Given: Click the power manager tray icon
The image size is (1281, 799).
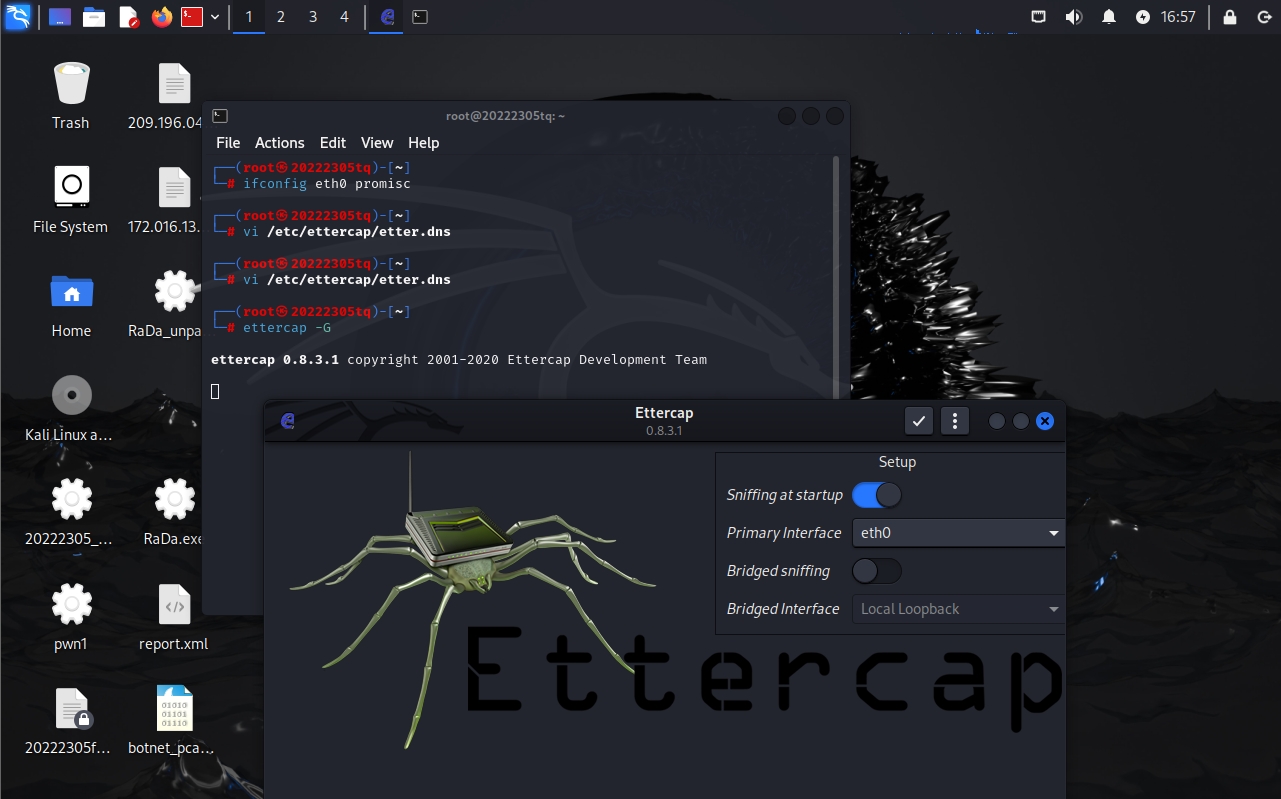Looking at the screenshot, I should 1143,17.
